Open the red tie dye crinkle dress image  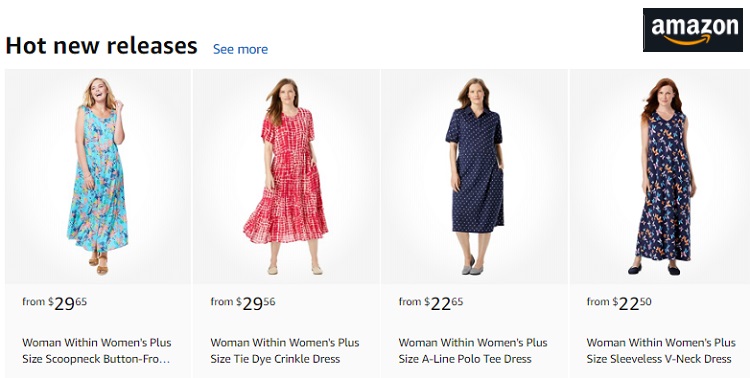286,177
